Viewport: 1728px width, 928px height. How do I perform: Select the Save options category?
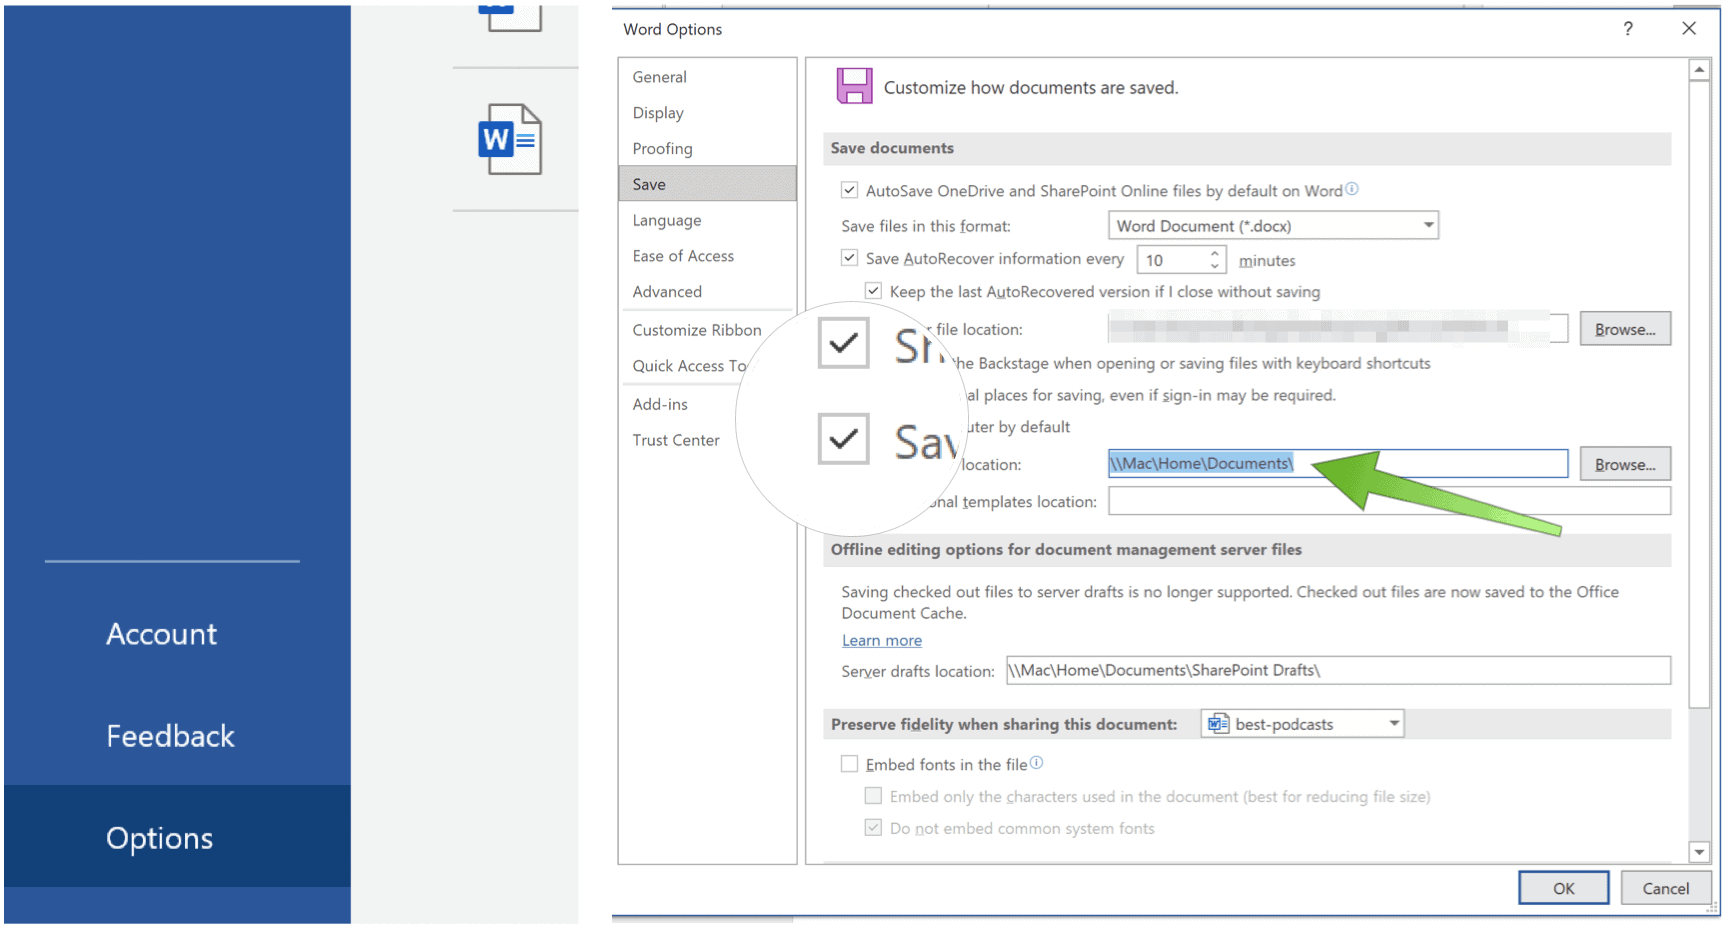tap(707, 184)
